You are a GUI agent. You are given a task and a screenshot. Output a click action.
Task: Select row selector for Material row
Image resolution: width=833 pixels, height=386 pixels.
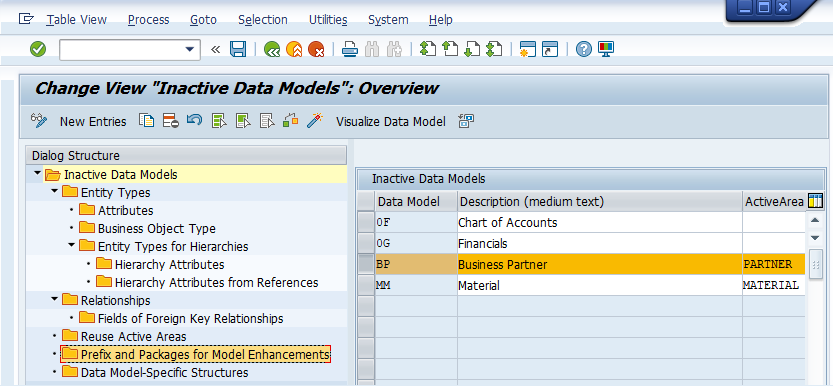tap(366, 286)
